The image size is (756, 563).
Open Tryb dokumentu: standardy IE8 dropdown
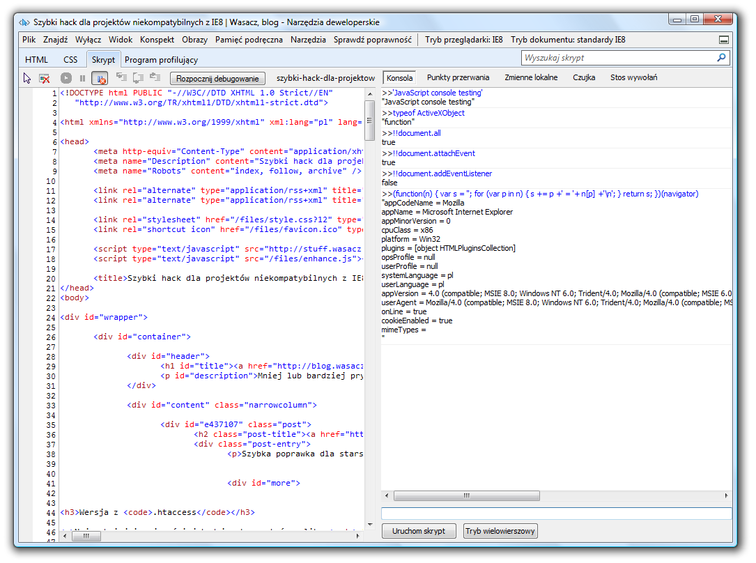point(567,40)
